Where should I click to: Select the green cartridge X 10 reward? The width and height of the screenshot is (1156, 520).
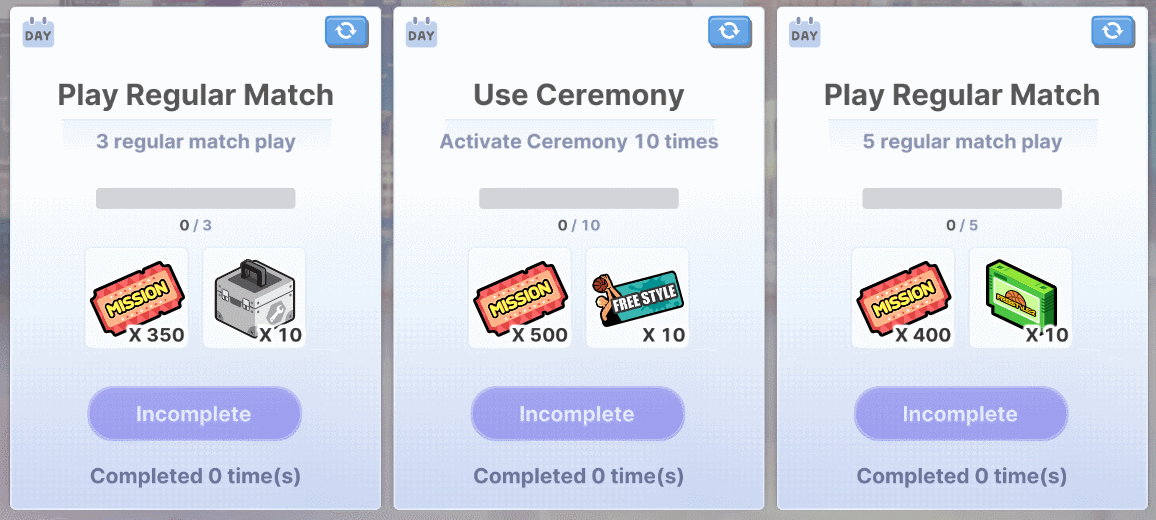(x=1020, y=298)
